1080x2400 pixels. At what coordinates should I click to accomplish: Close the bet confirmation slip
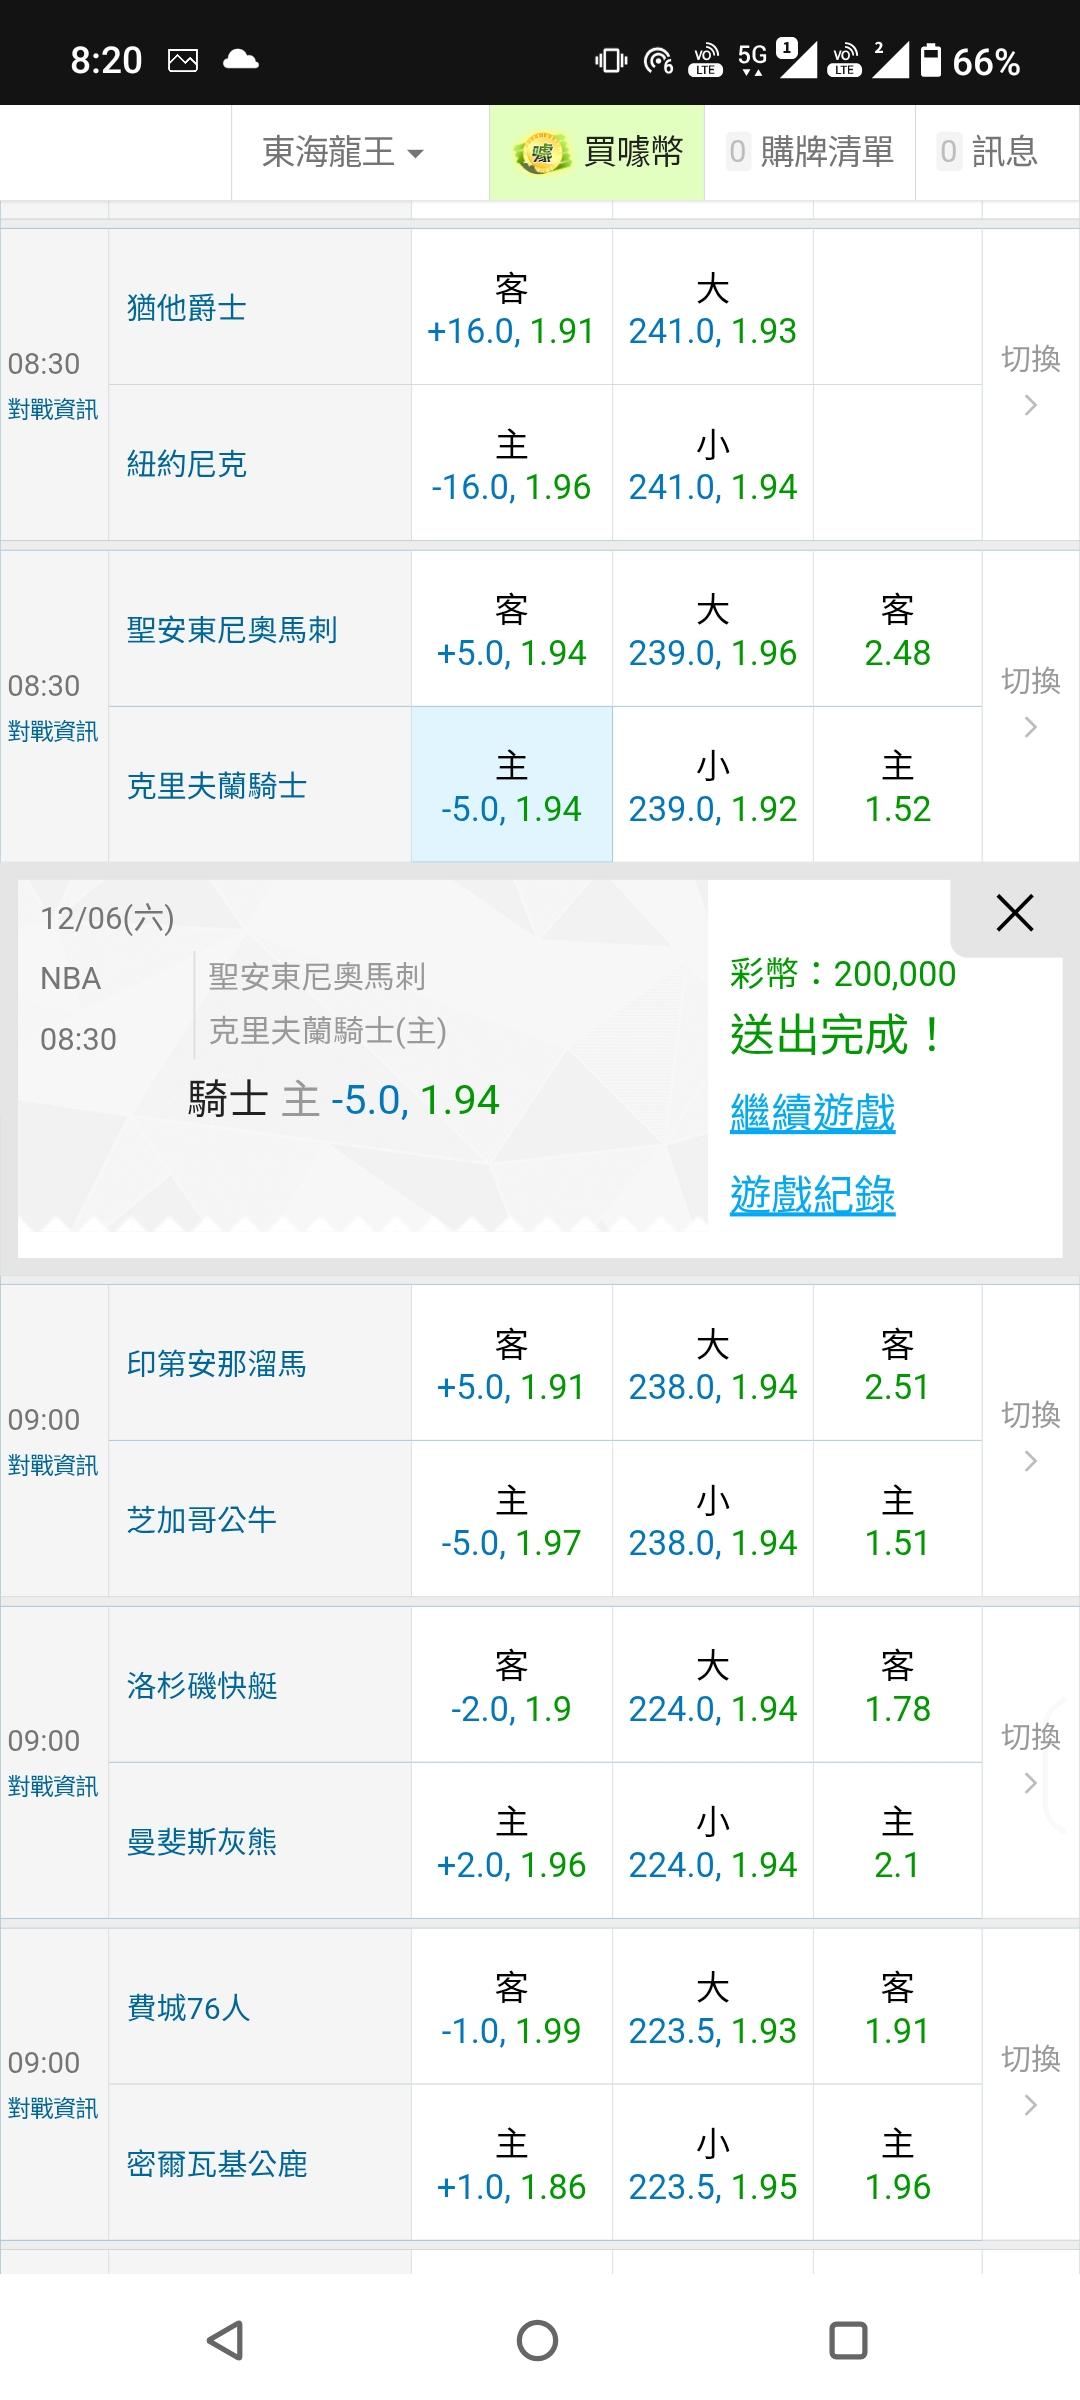click(x=1014, y=913)
